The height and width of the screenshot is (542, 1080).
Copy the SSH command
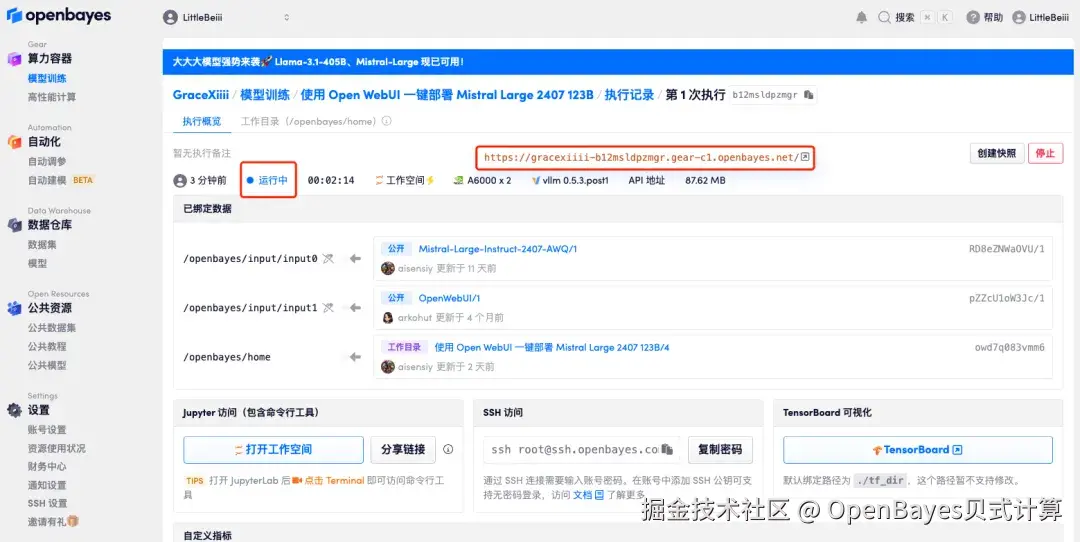pos(667,449)
